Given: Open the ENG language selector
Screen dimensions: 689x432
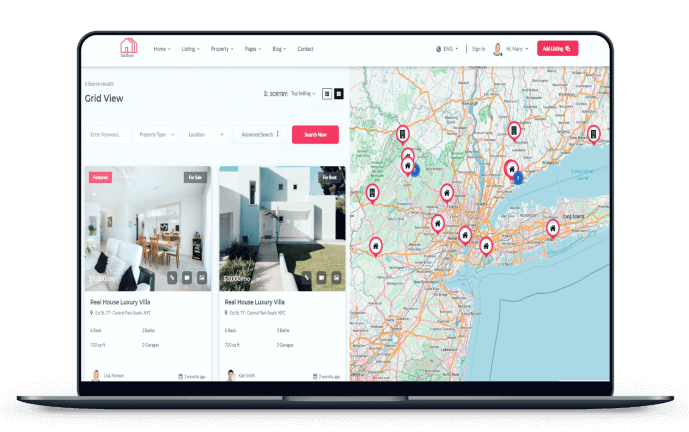Looking at the screenshot, I should pyautogui.click(x=448, y=48).
